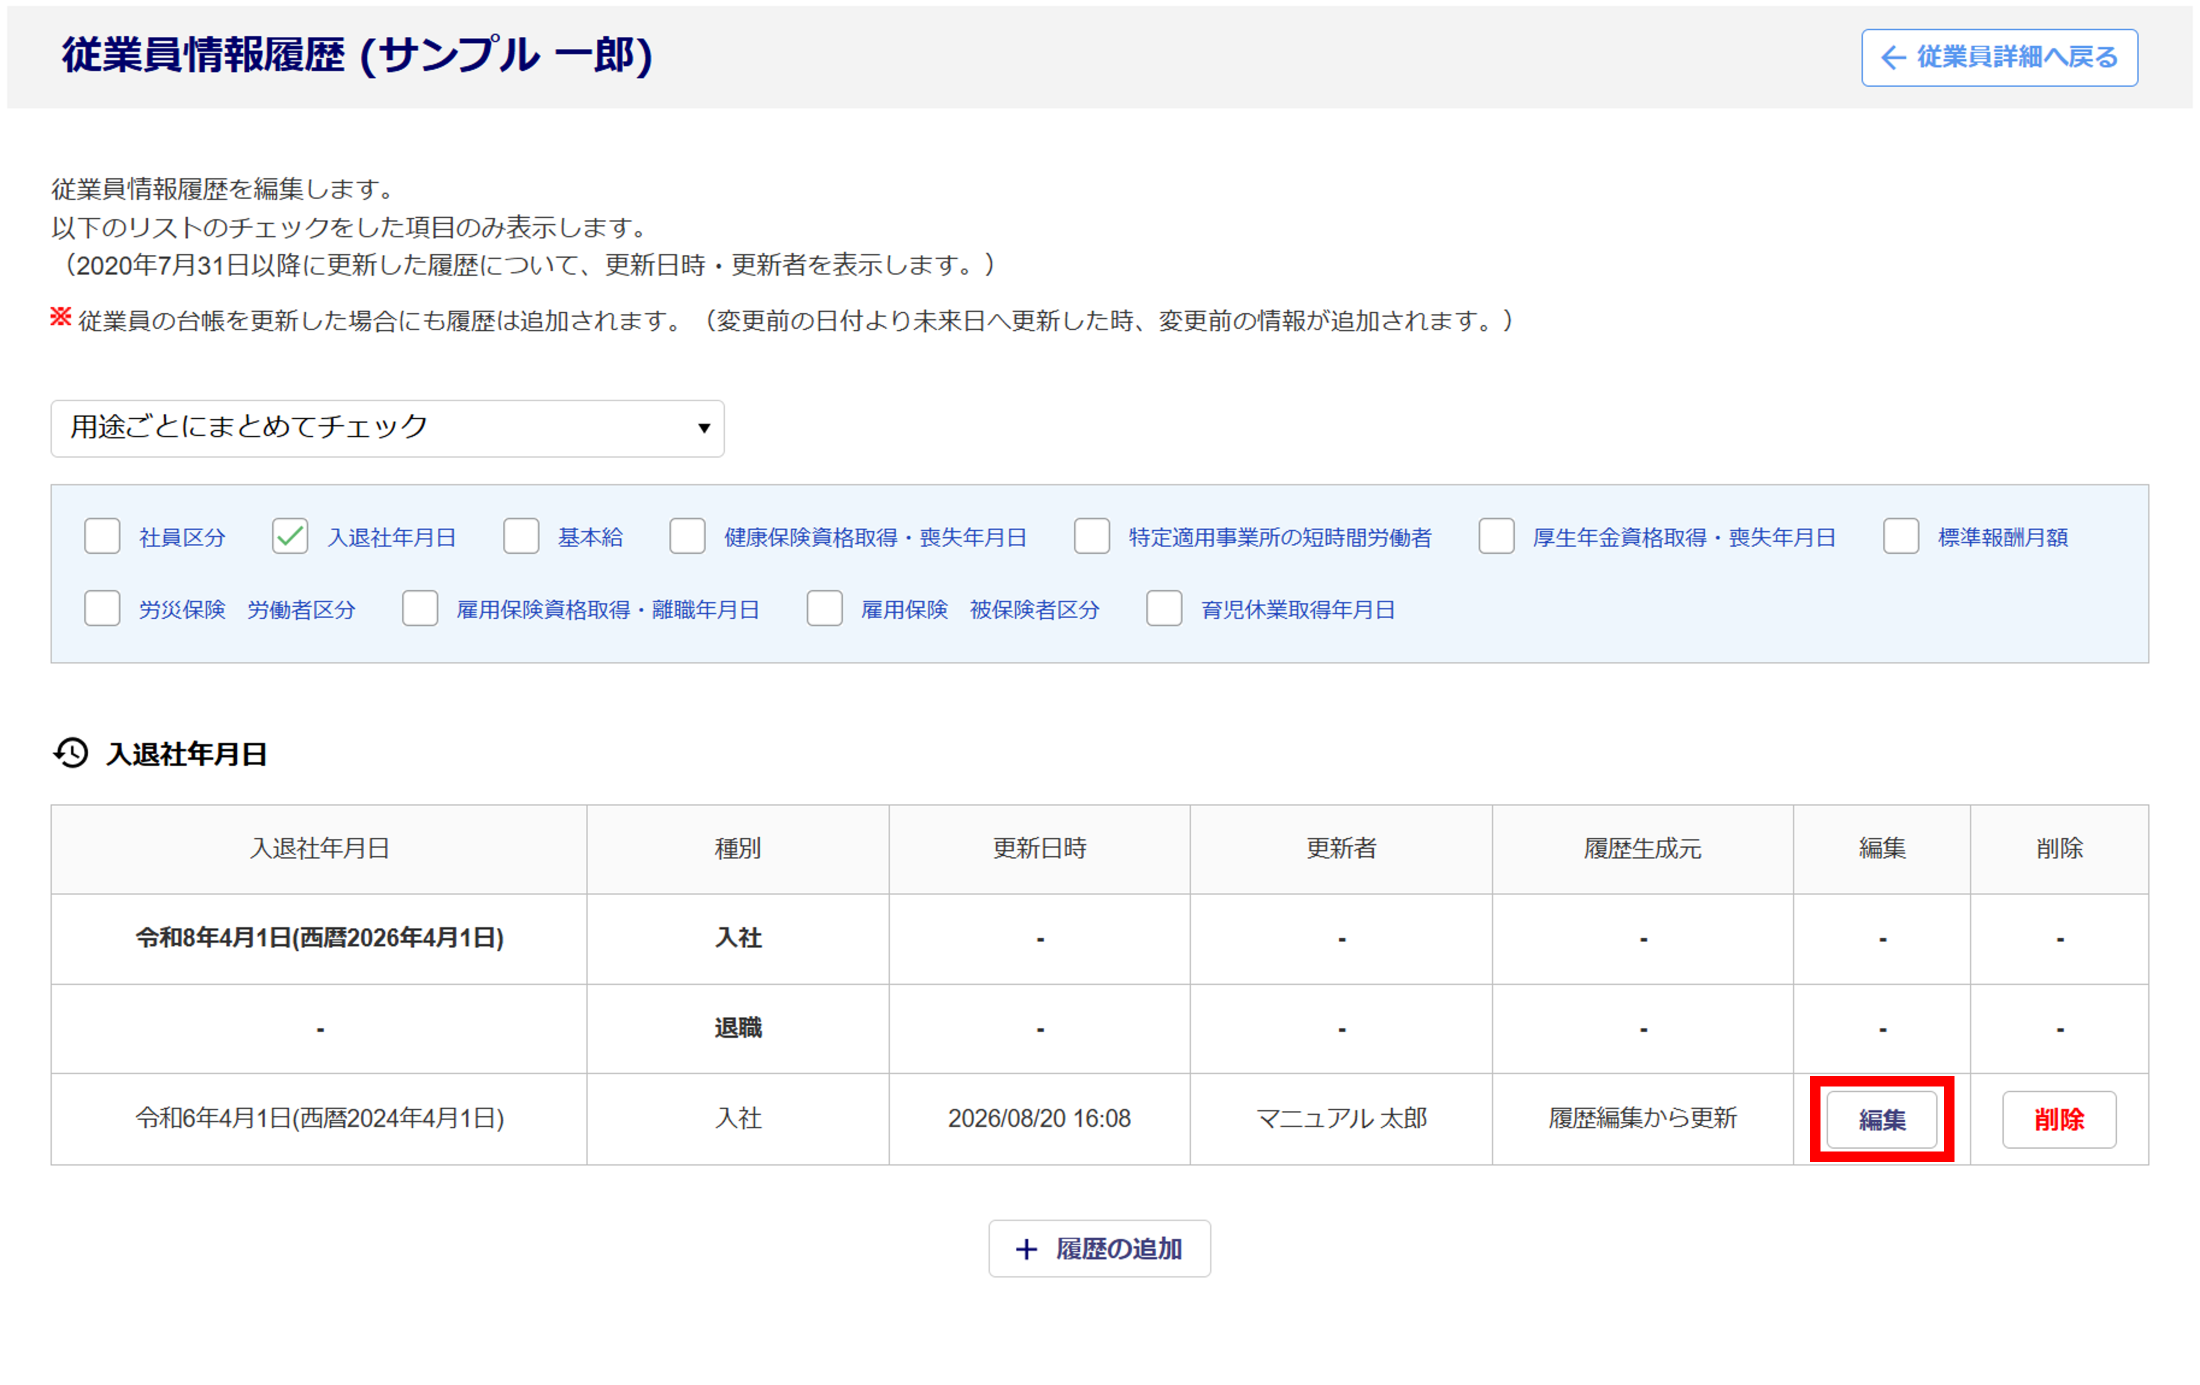Check 健康保険資格取得・喪失年月日 checkbox
Screen dimensions: 2200x1385
coord(687,536)
